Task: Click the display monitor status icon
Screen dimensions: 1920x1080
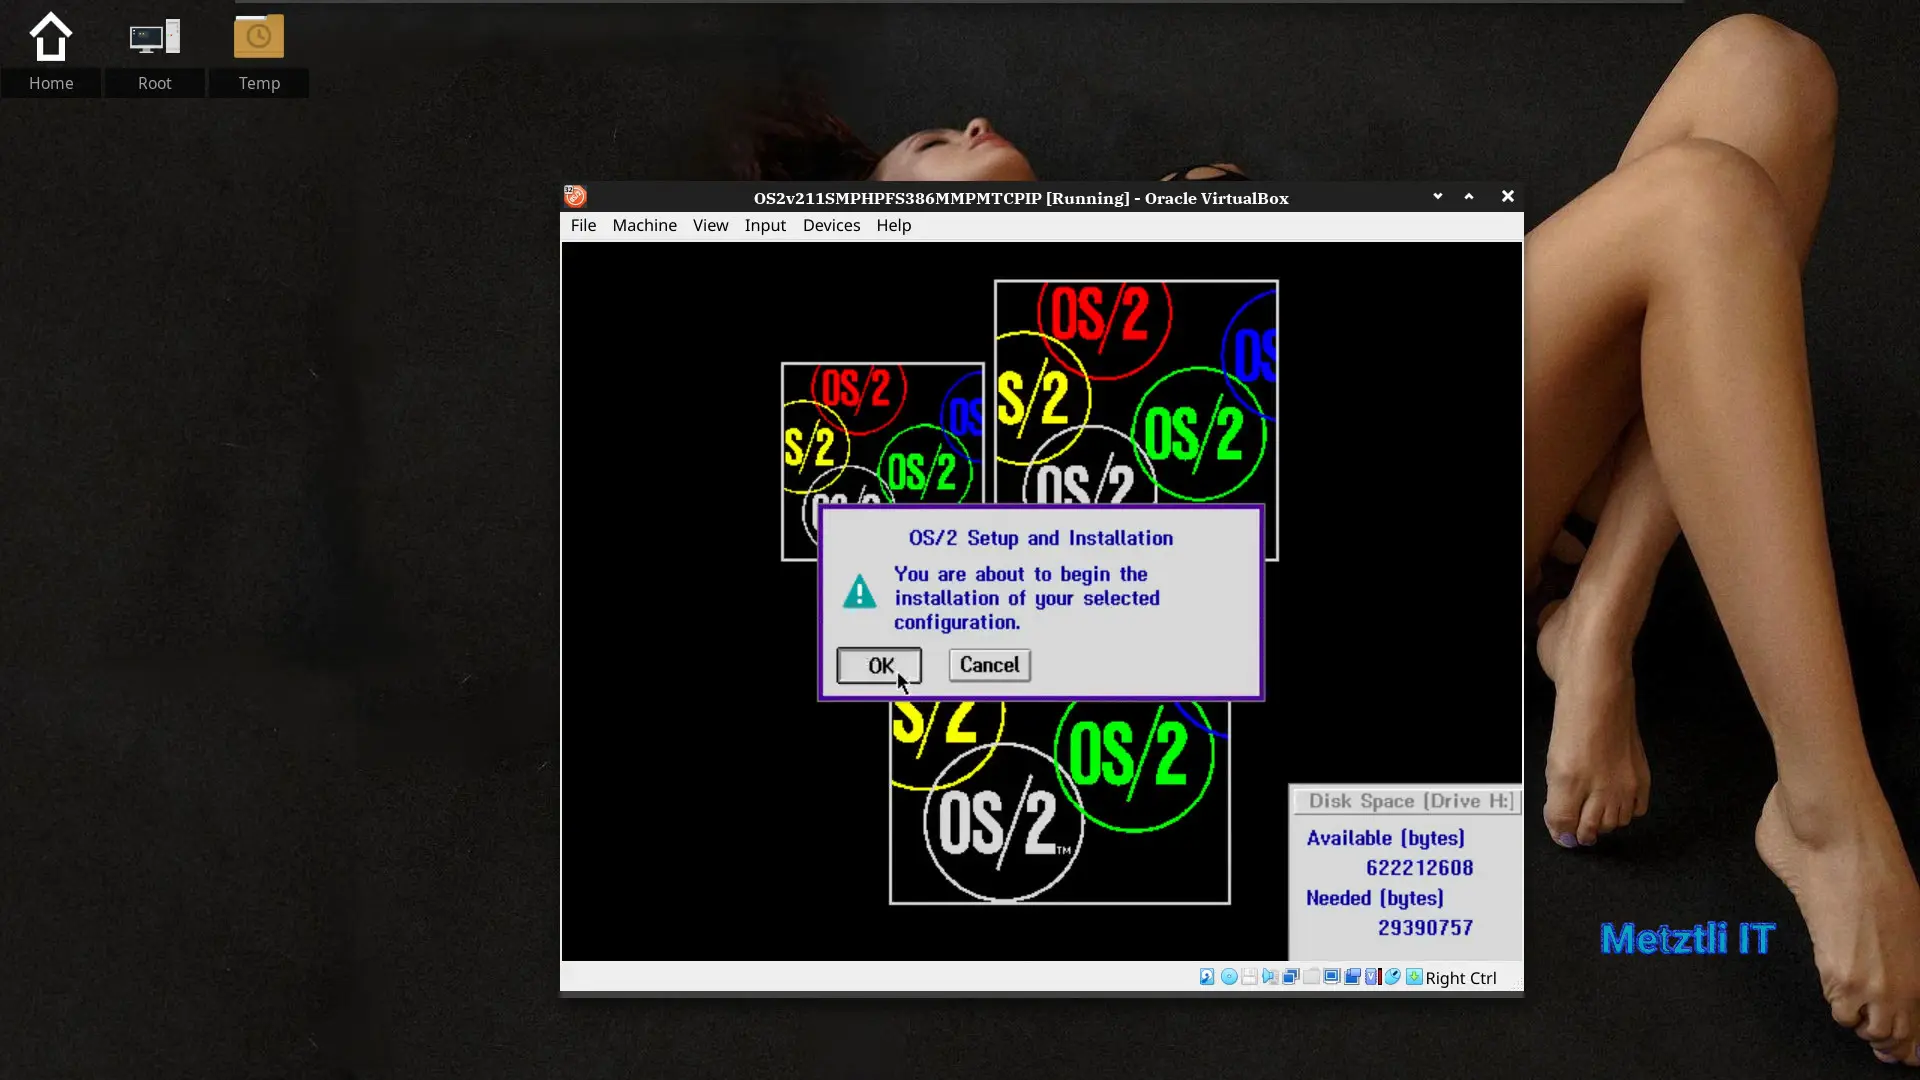Action: point(1332,977)
